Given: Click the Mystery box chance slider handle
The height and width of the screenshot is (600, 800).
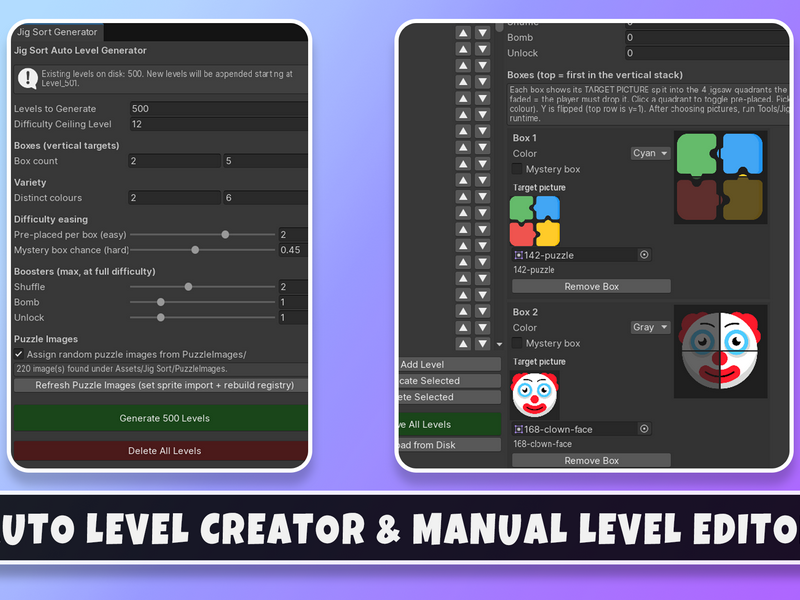Looking at the screenshot, I should click(195, 250).
